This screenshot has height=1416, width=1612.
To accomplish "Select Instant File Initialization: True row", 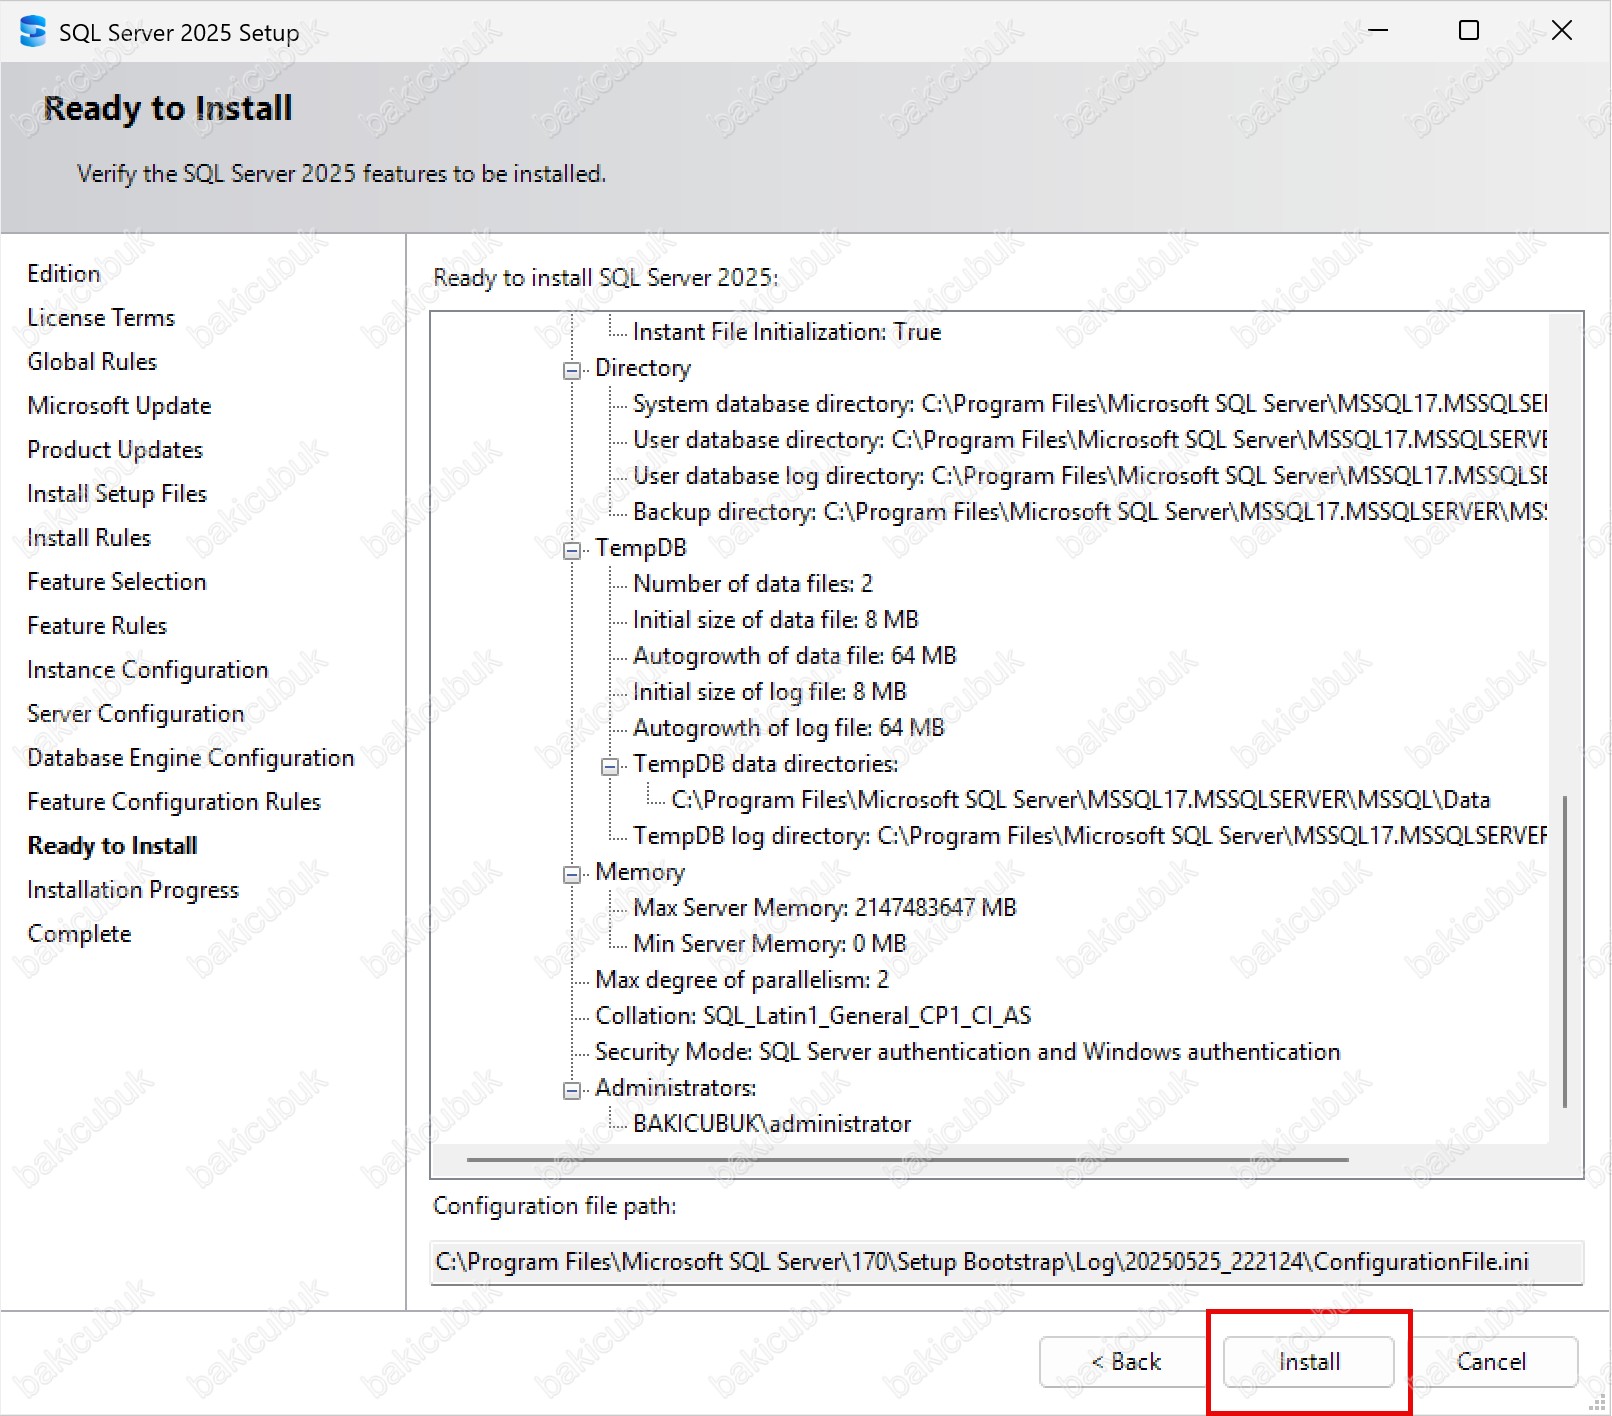I will tap(787, 331).
